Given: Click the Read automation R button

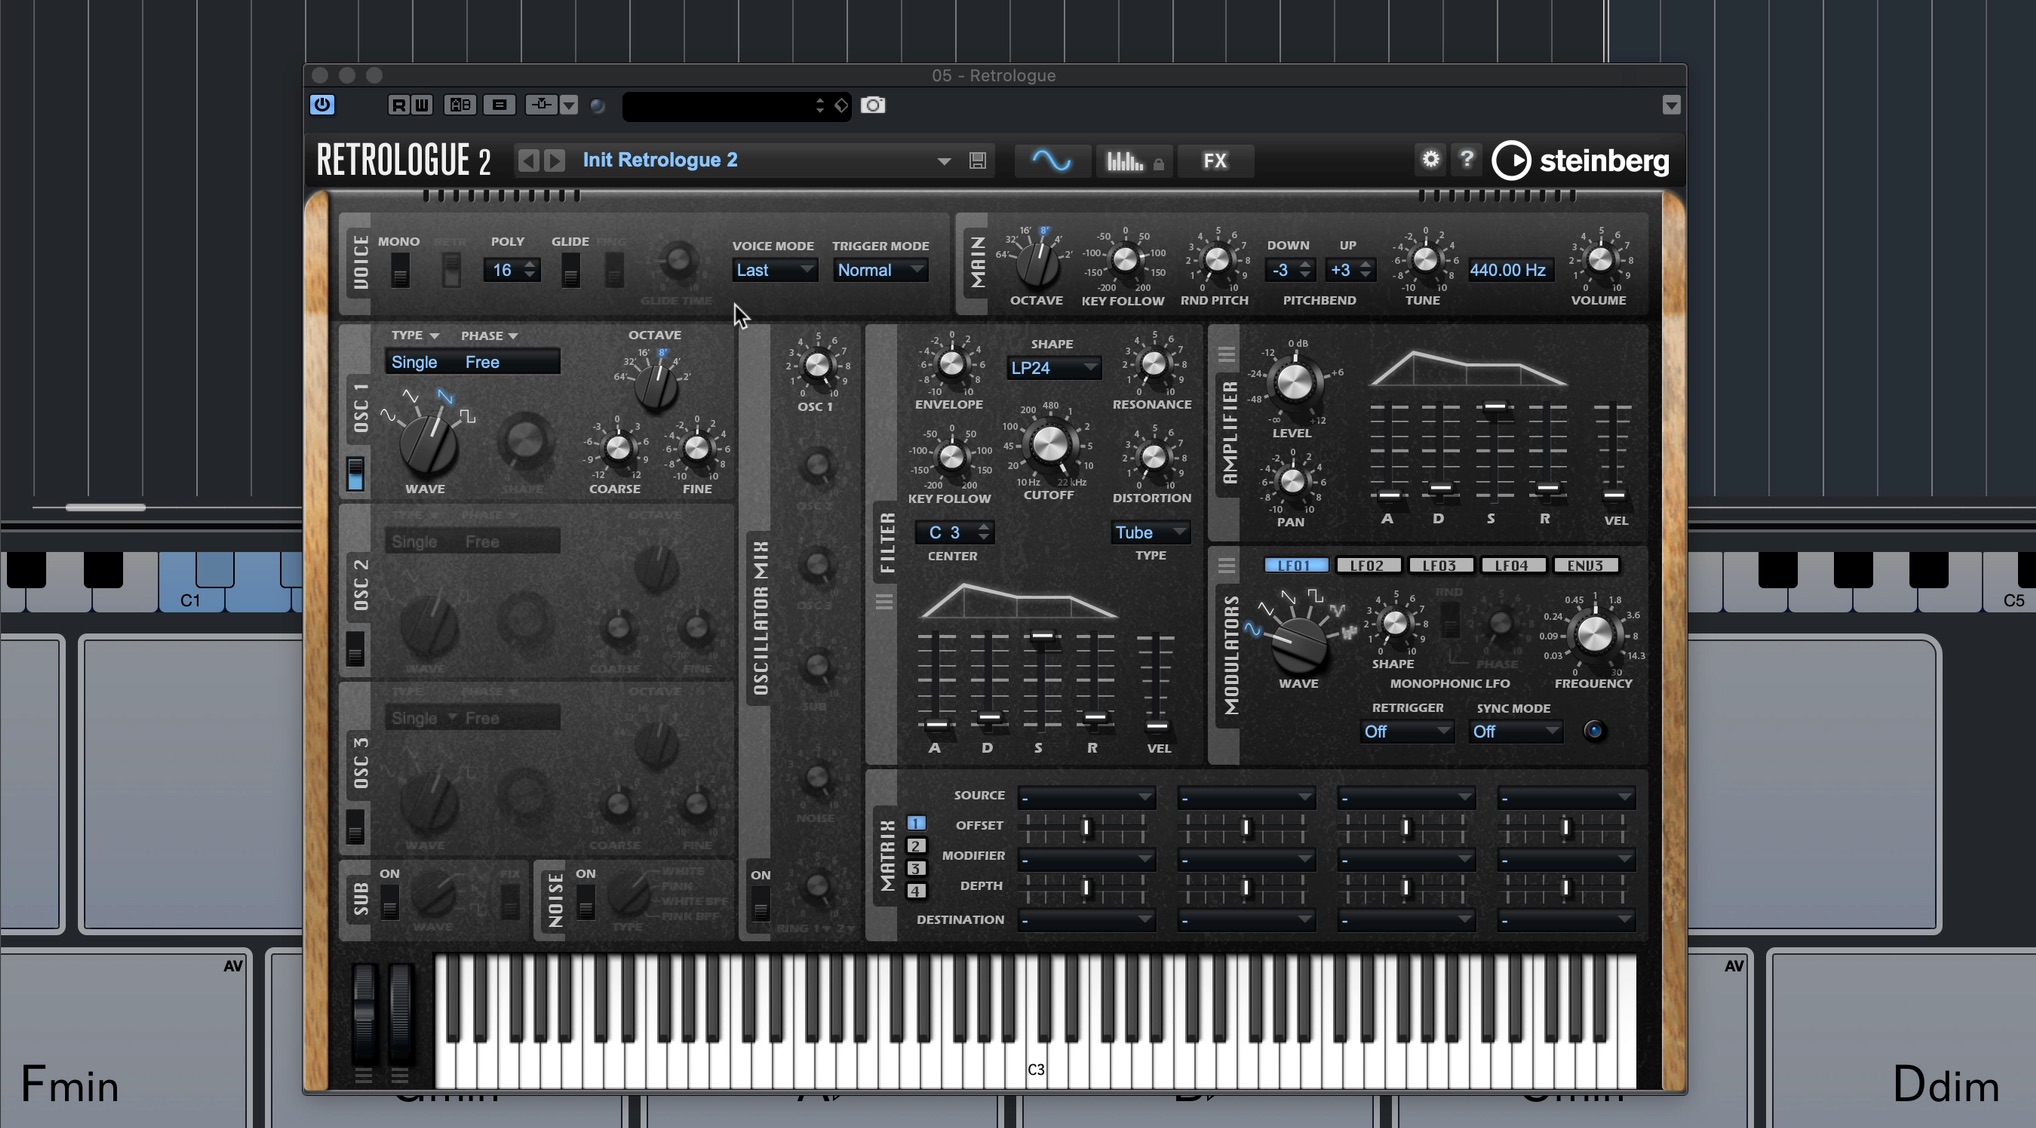Looking at the screenshot, I should [398, 105].
